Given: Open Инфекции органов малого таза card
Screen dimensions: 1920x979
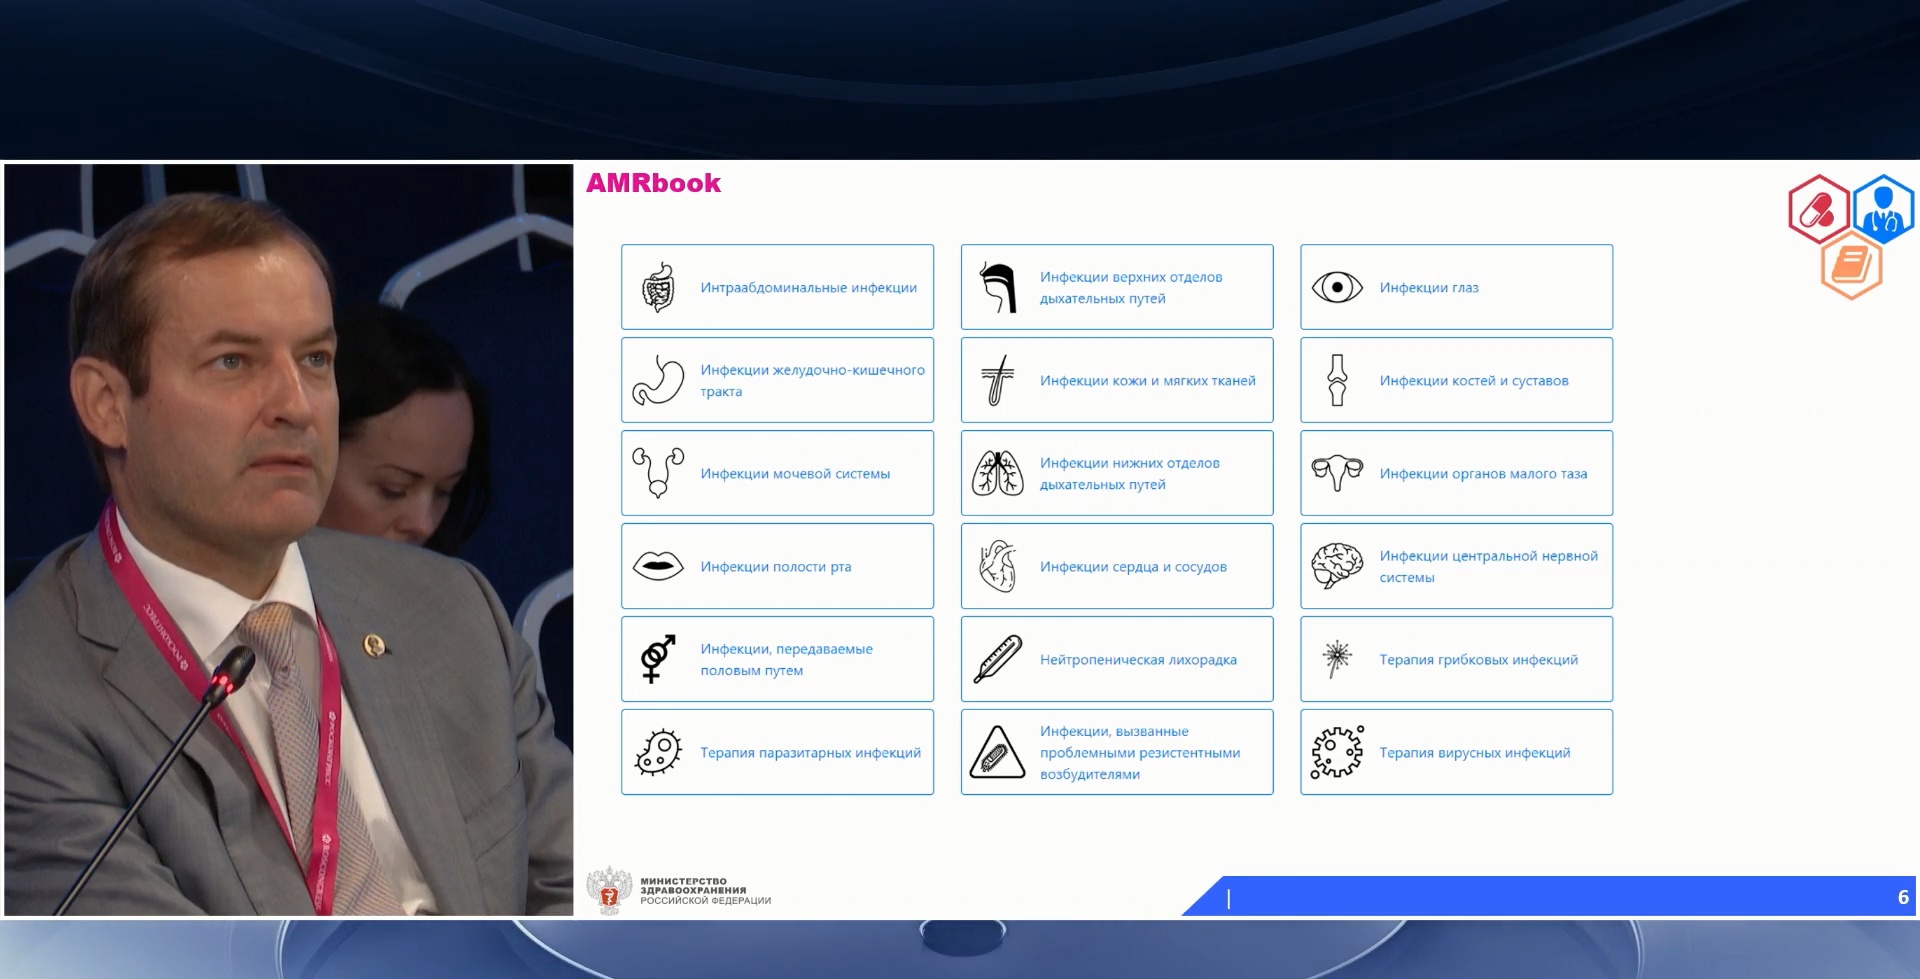Looking at the screenshot, I should point(1456,473).
